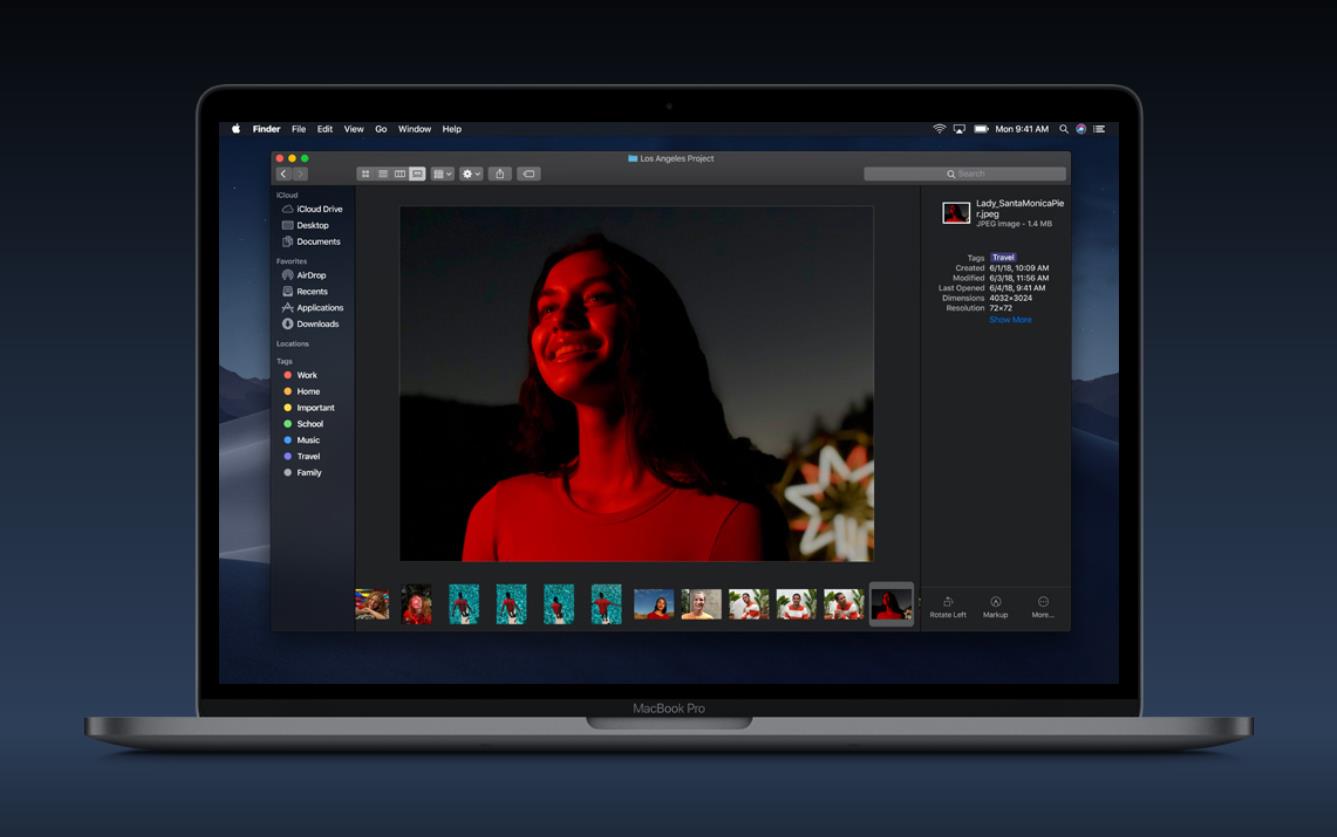Switch to icon view in Finder toolbar
Screen dimensions: 1337x837
[x=365, y=174]
